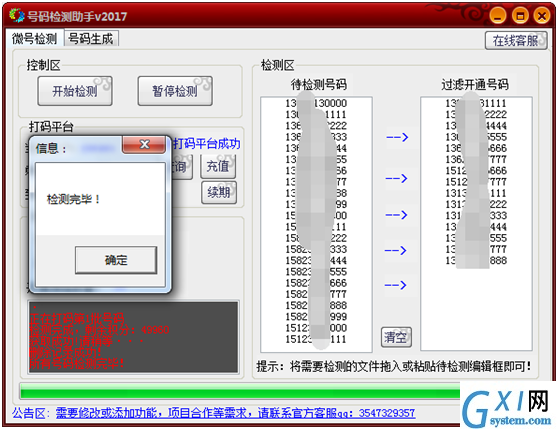
Task: Click the 检测完毕! message text
Action: point(73,199)
